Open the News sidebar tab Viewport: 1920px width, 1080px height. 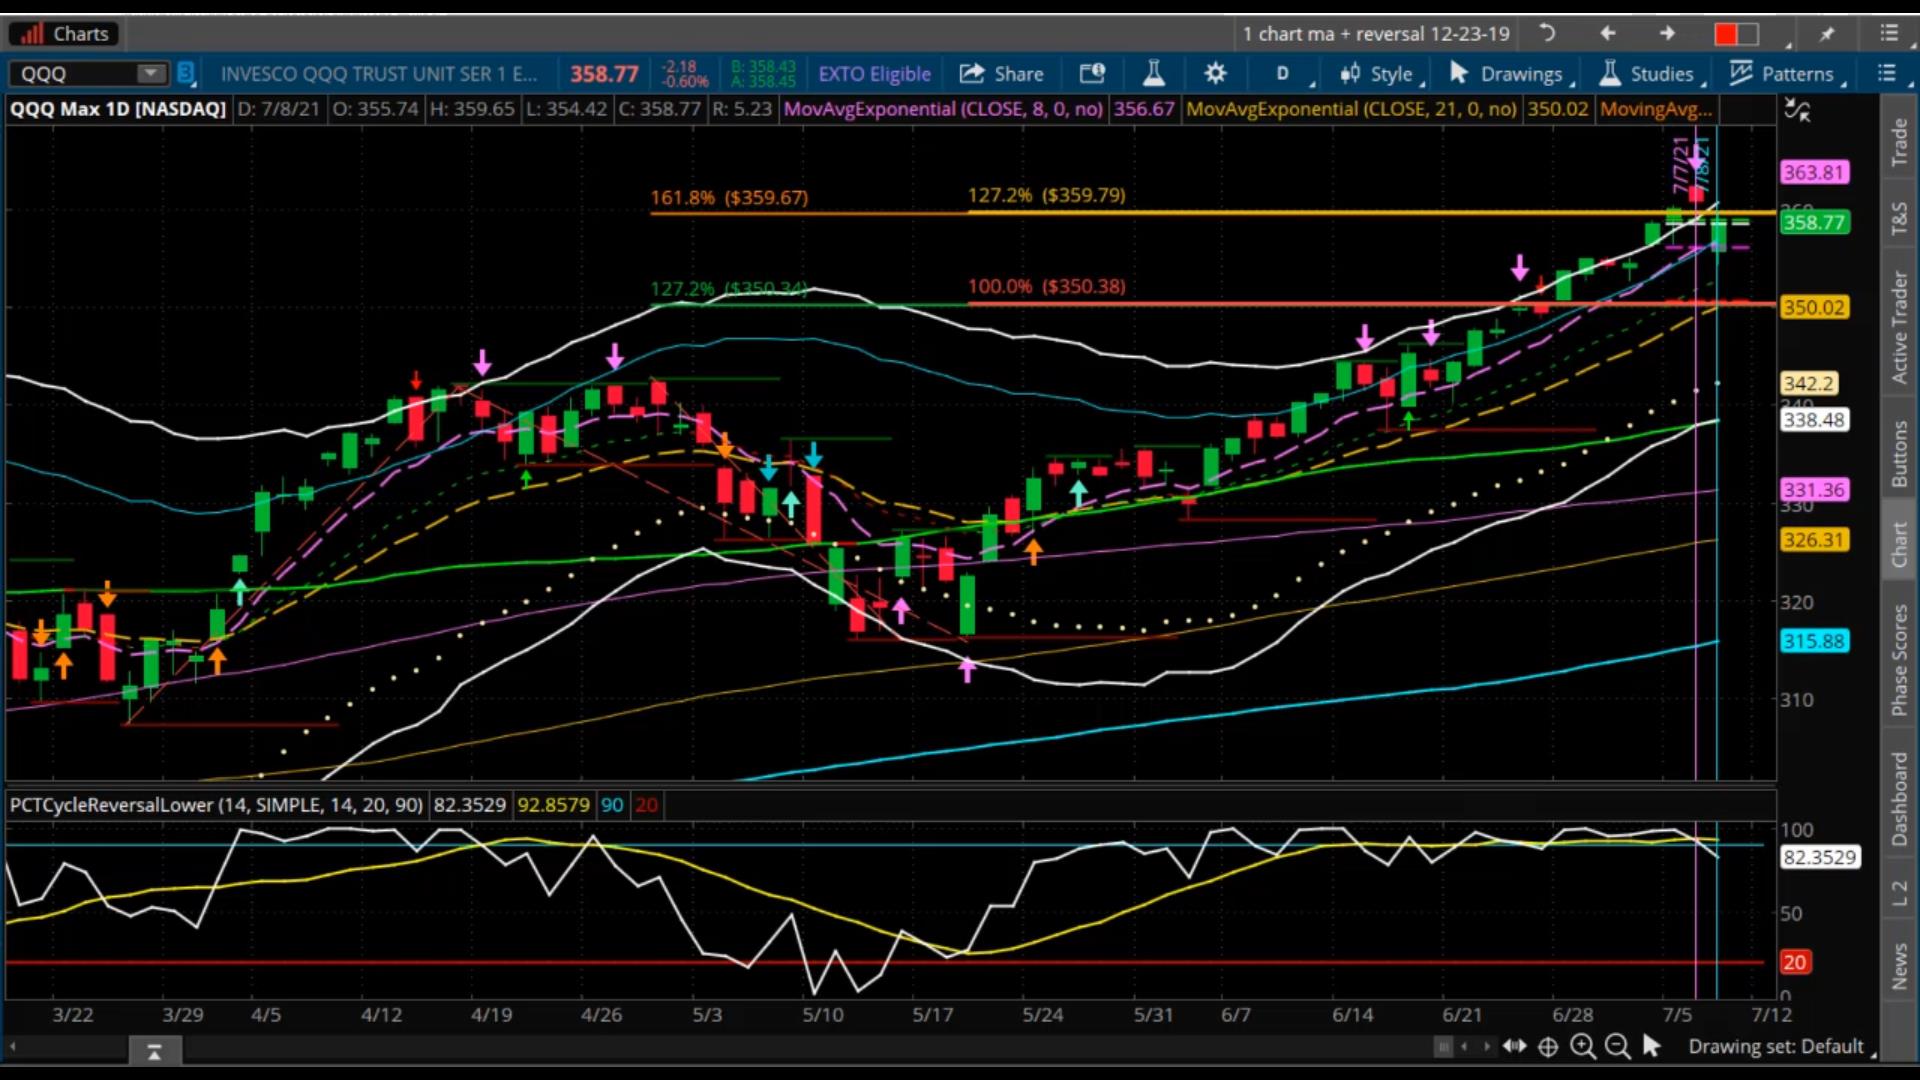pyautogui.click(x=1900, y=966)
